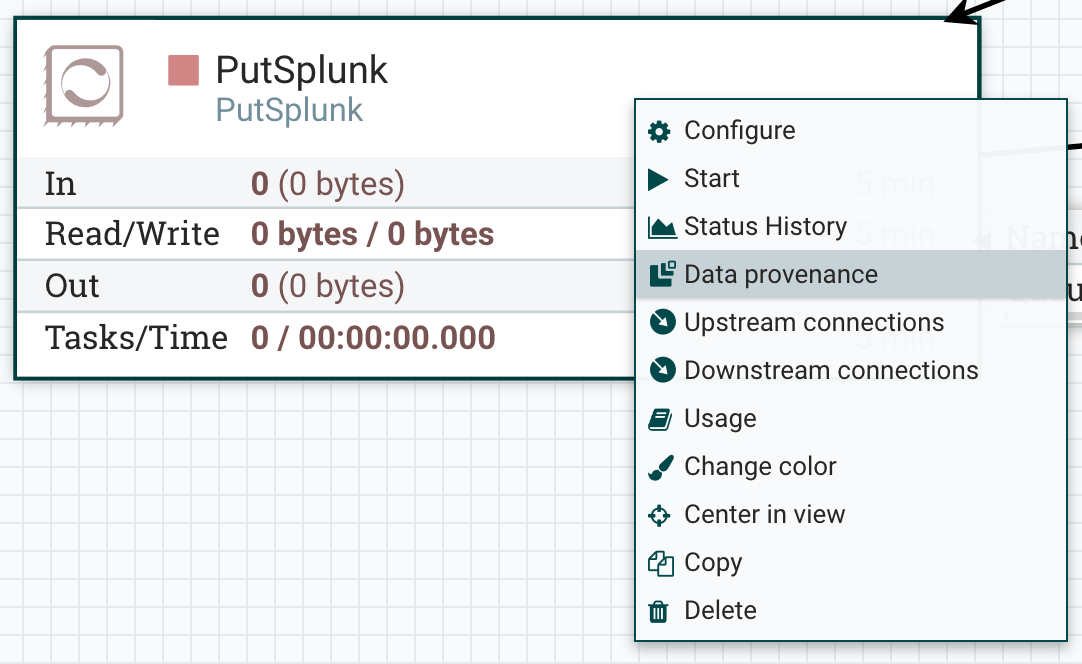The image size is (1082, 664).
Task: Click the Tasks/Time statistics row
Action: (x=270, y=338)
